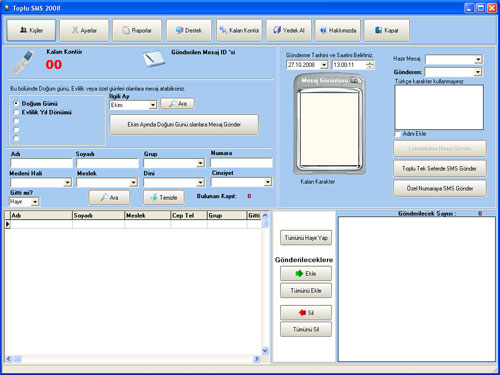Viewport: 500px width, 375px height.
Task: Click Toplu Tek Seferde SMS Gönder
Action: (440, 169)
